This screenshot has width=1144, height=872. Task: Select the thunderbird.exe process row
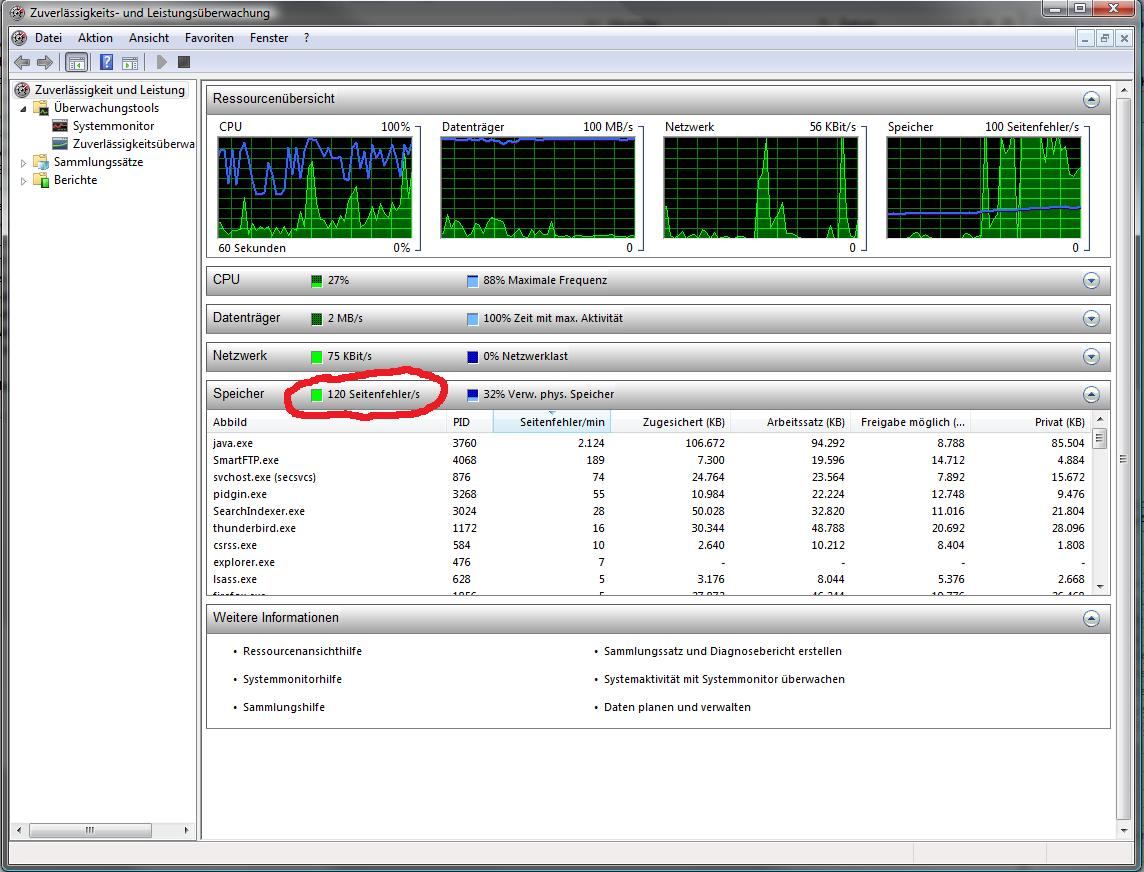[649, 528]
